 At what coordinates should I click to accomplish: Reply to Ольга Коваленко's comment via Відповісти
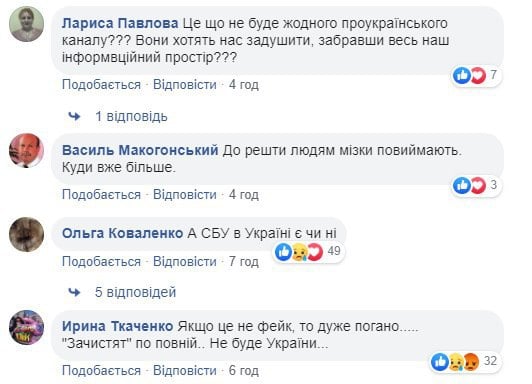185,262
